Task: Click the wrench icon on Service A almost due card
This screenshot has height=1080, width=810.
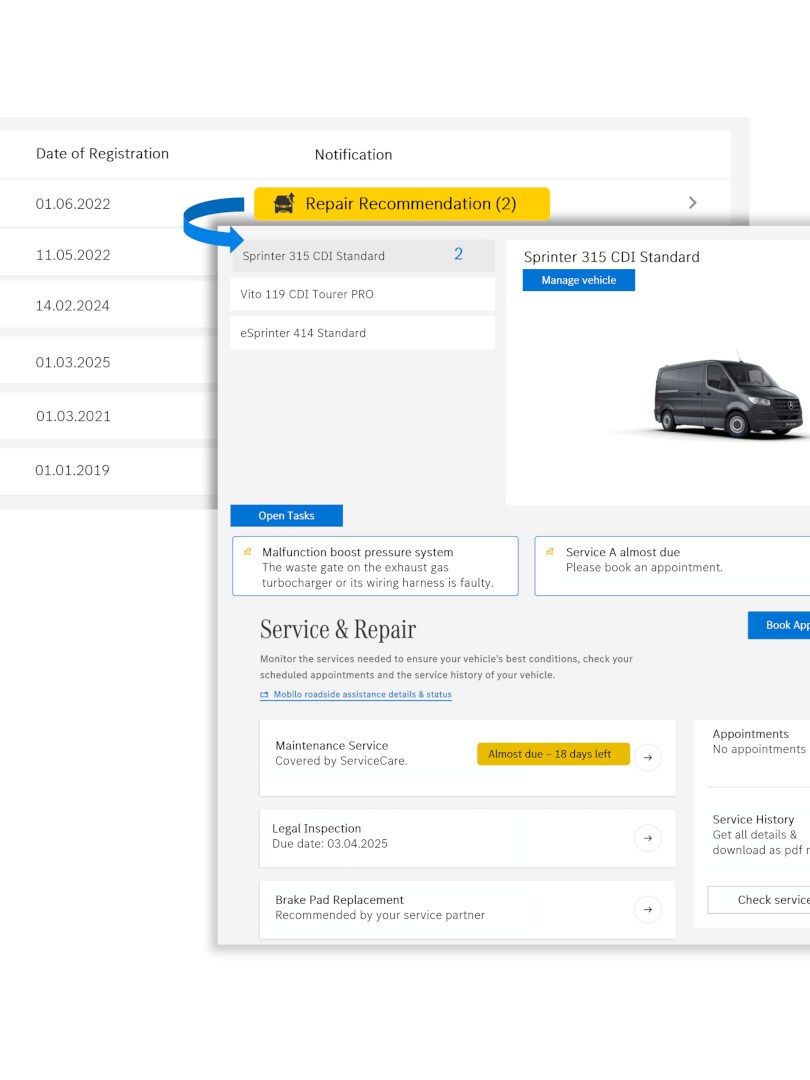Action: [x=550, y=552]
